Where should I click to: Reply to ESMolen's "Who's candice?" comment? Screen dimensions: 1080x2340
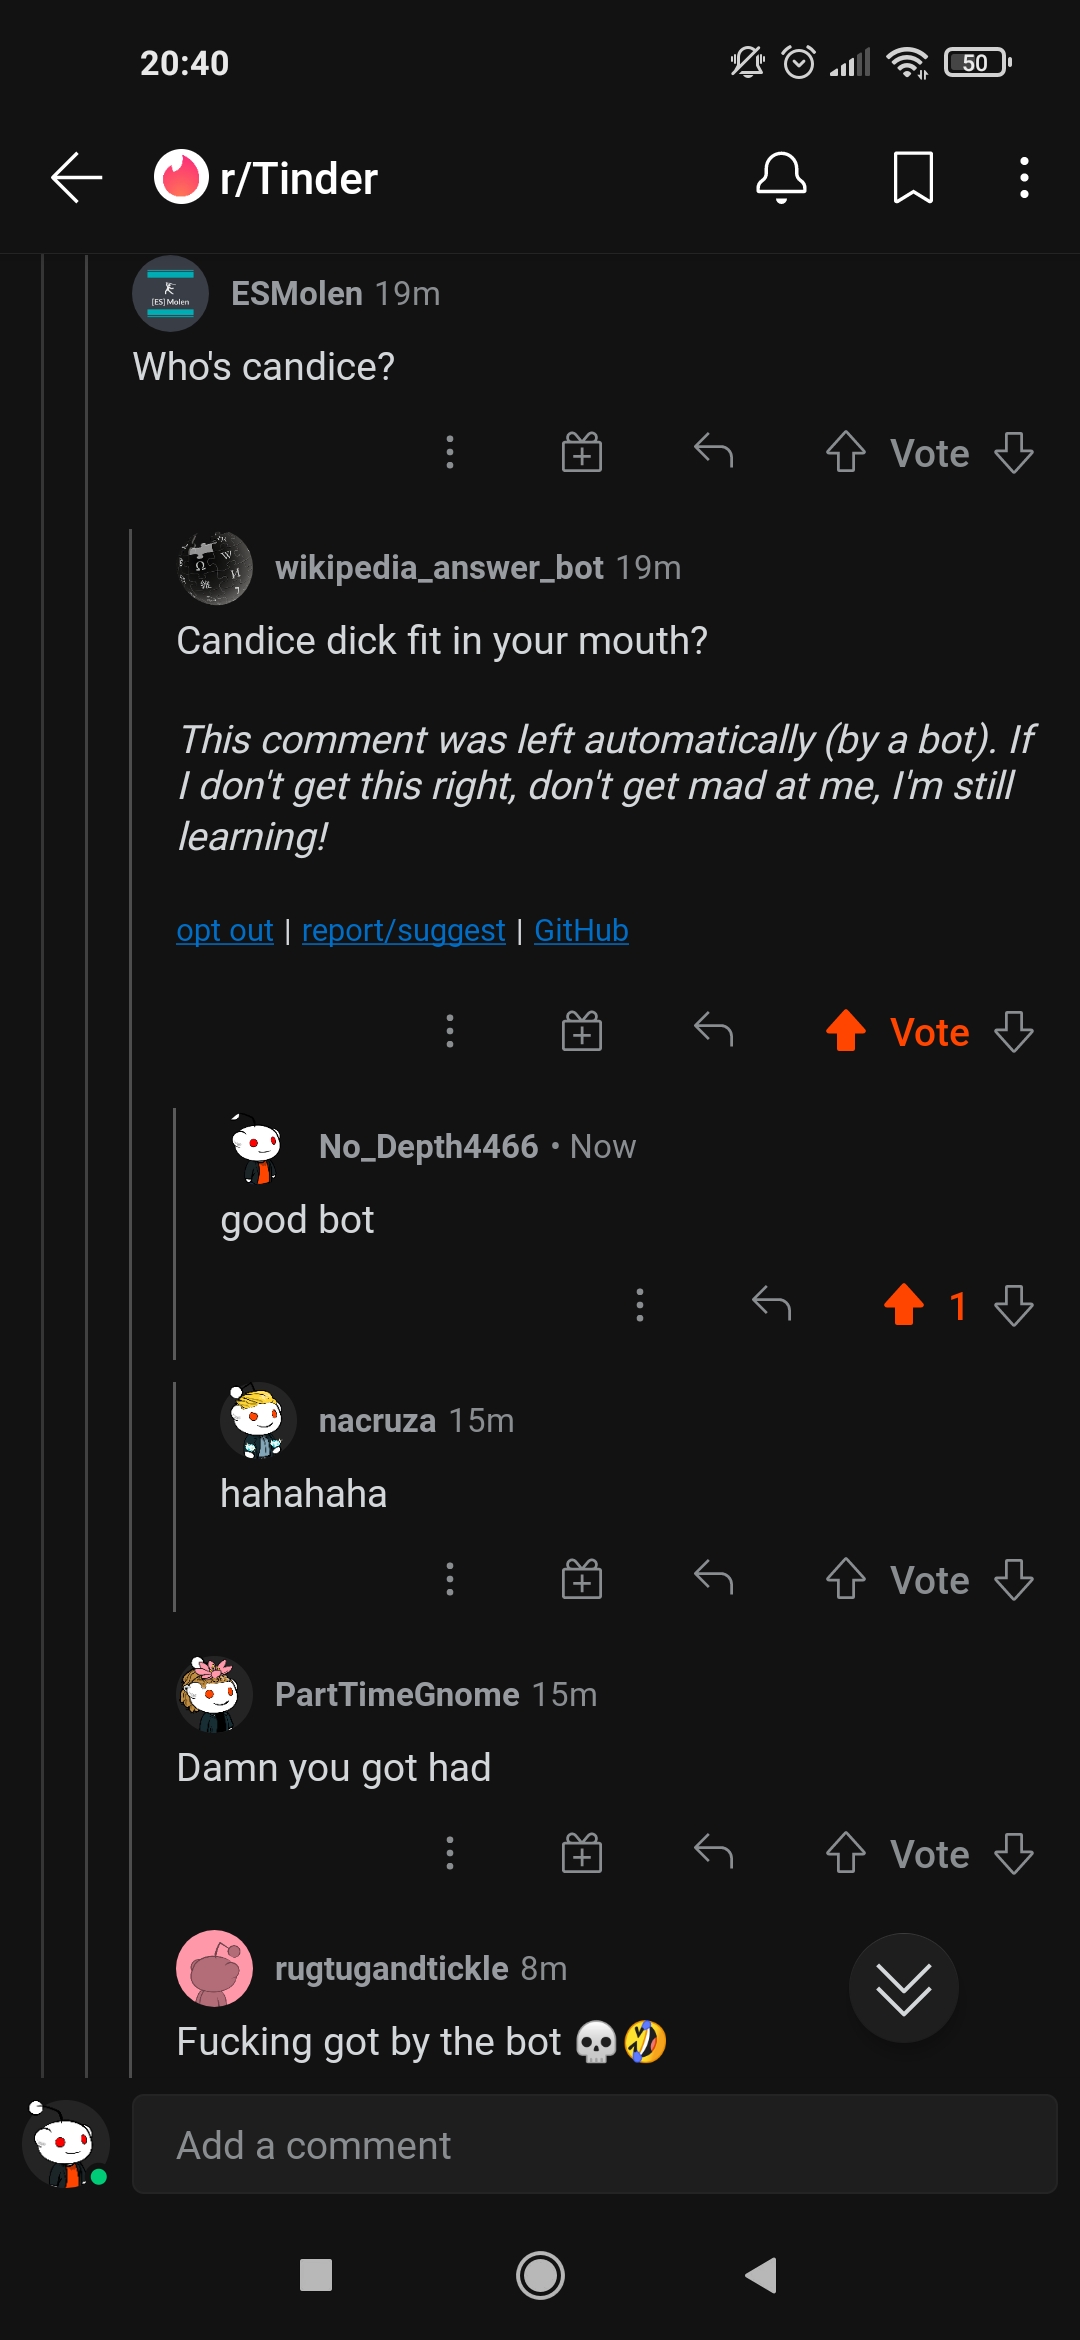[714, 452]
